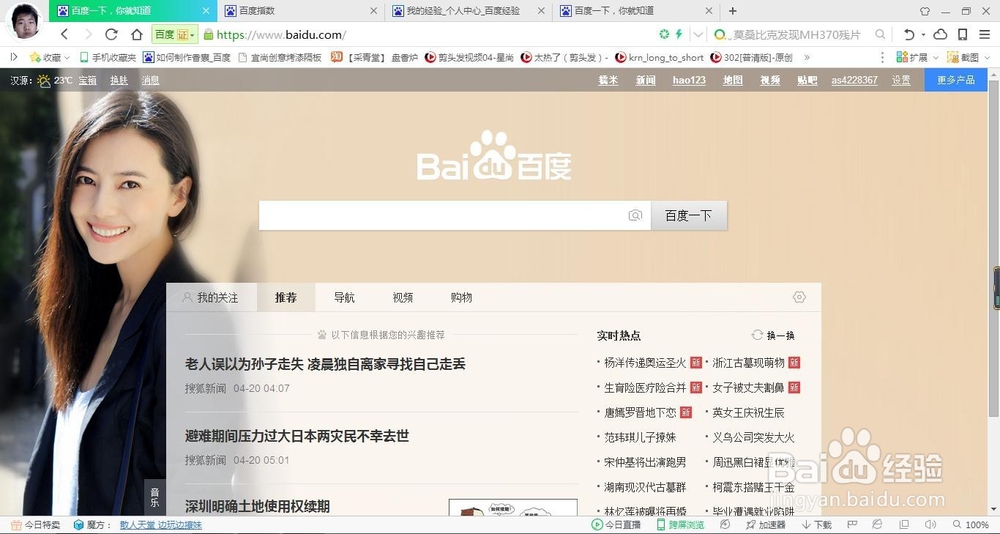Open the 地图 link
This screenshot has width=1000, height=534.
(733, 80)
